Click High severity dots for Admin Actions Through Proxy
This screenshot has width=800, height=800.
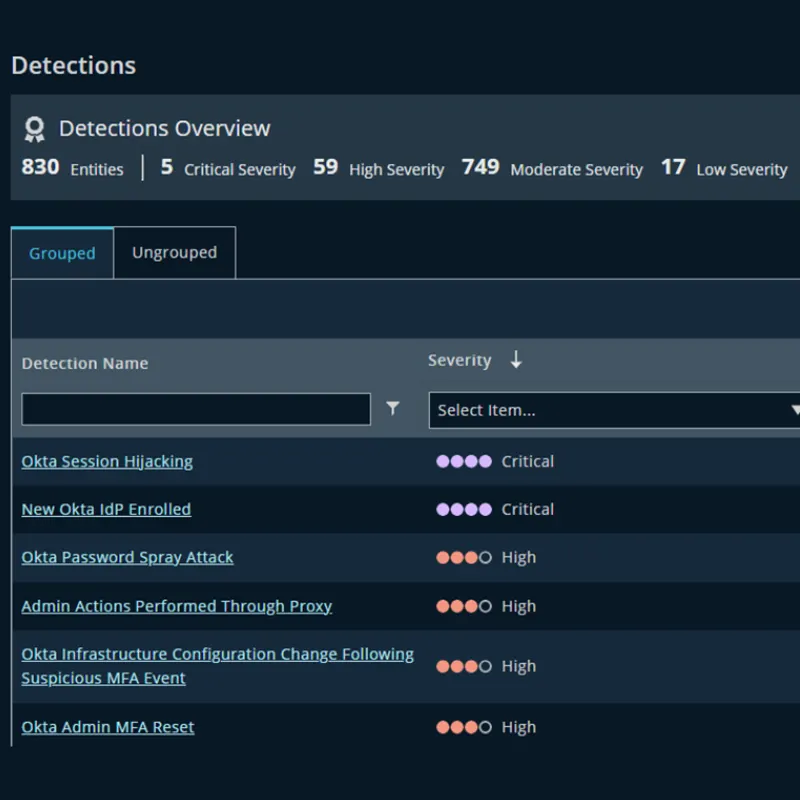point(464,606)
